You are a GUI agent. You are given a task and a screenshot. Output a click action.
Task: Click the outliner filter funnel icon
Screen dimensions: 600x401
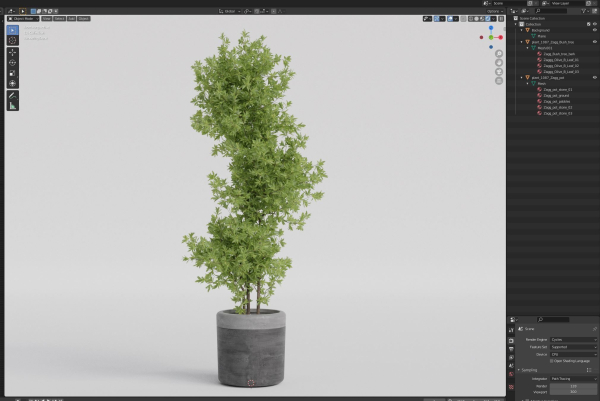(x=584, y=11)
